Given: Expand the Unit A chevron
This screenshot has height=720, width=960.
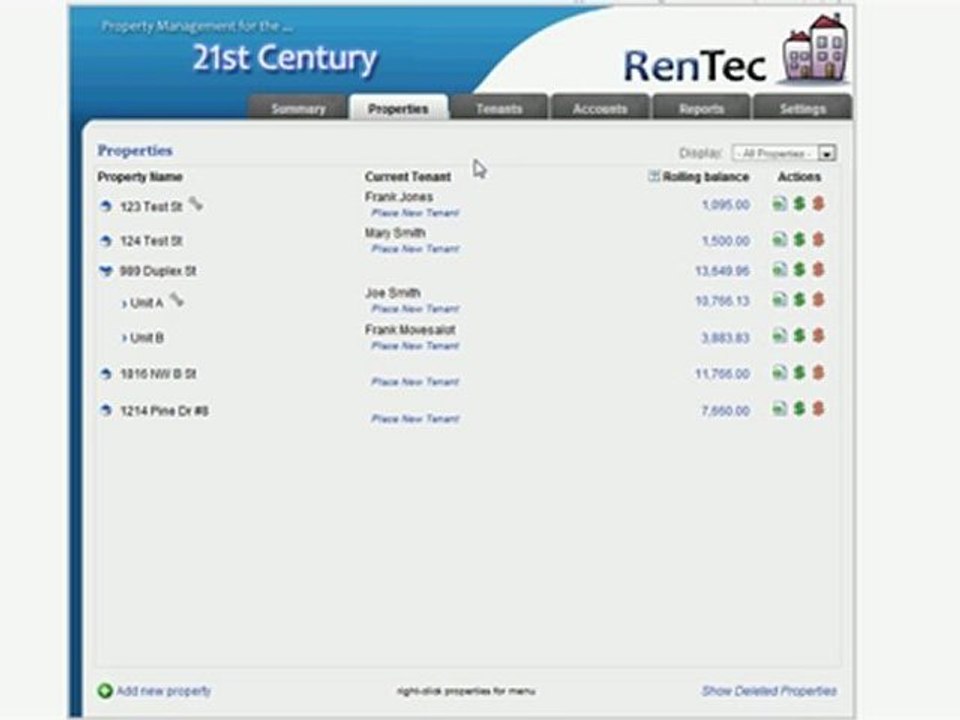Looking at the screenshot, I should pos(124,303).
